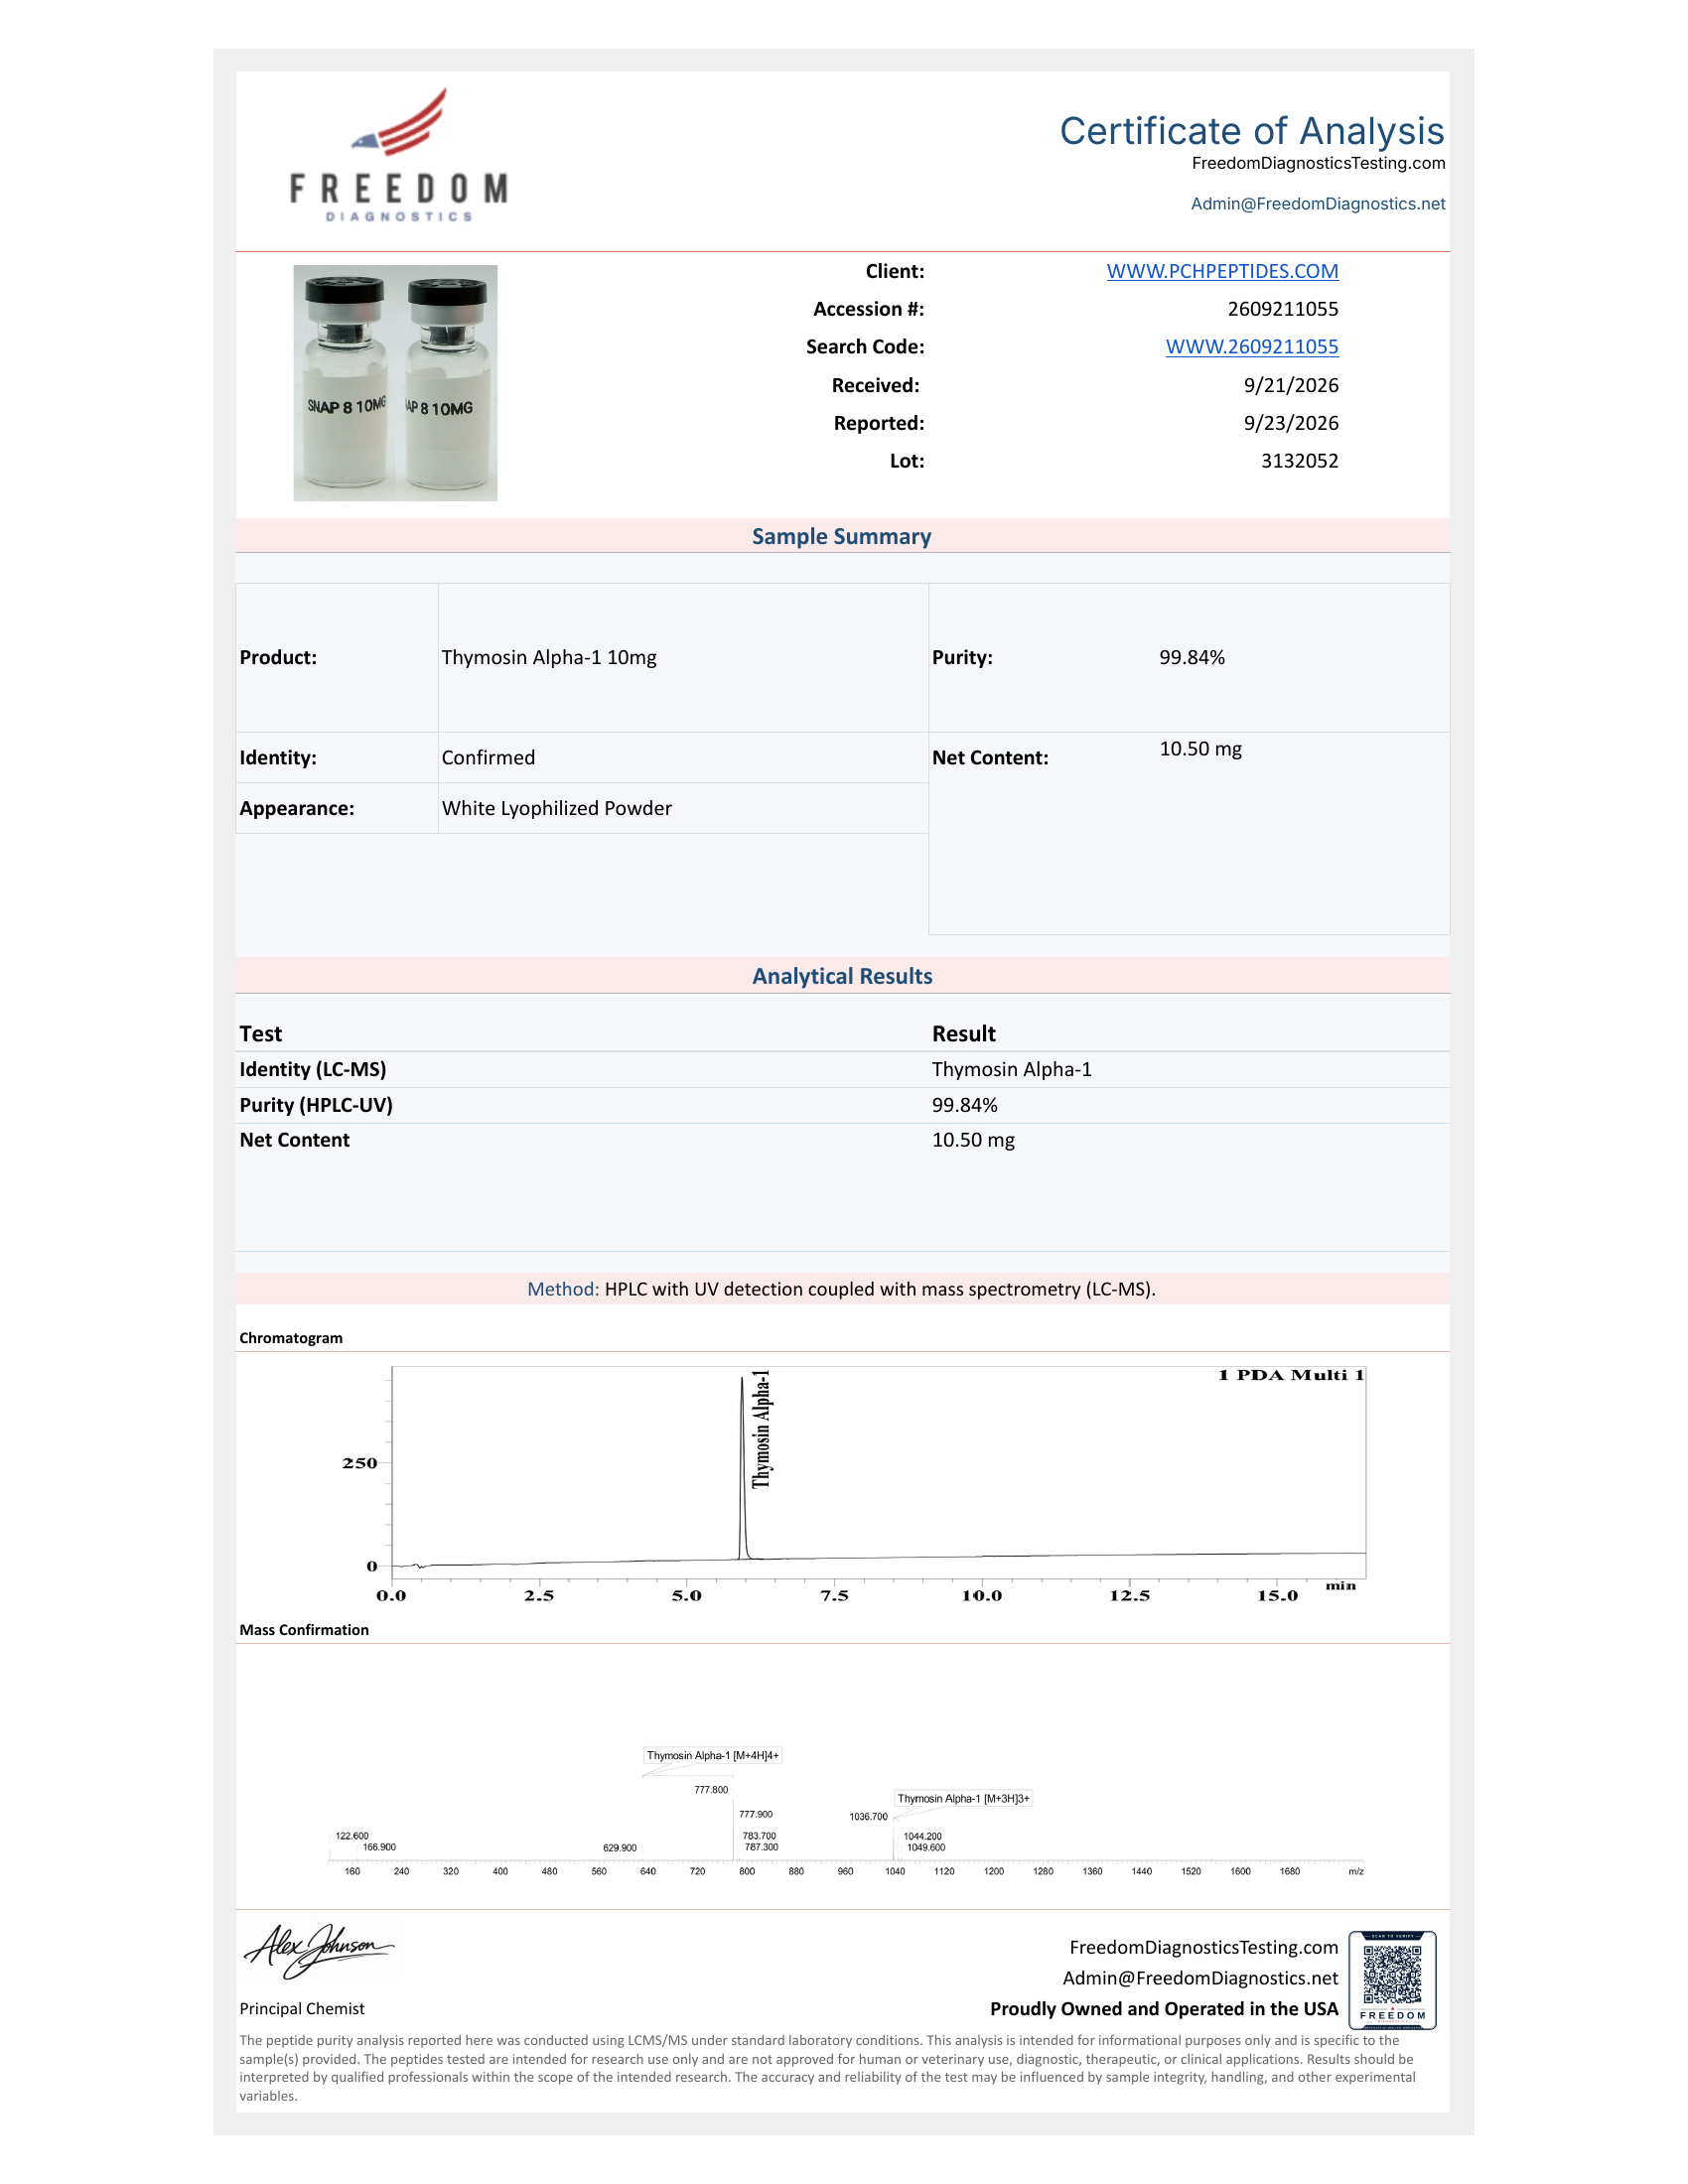Screen dimensions: 1688x2184
Task: Click the 1036.700 mass peak label
Action: pos(868,1817)
